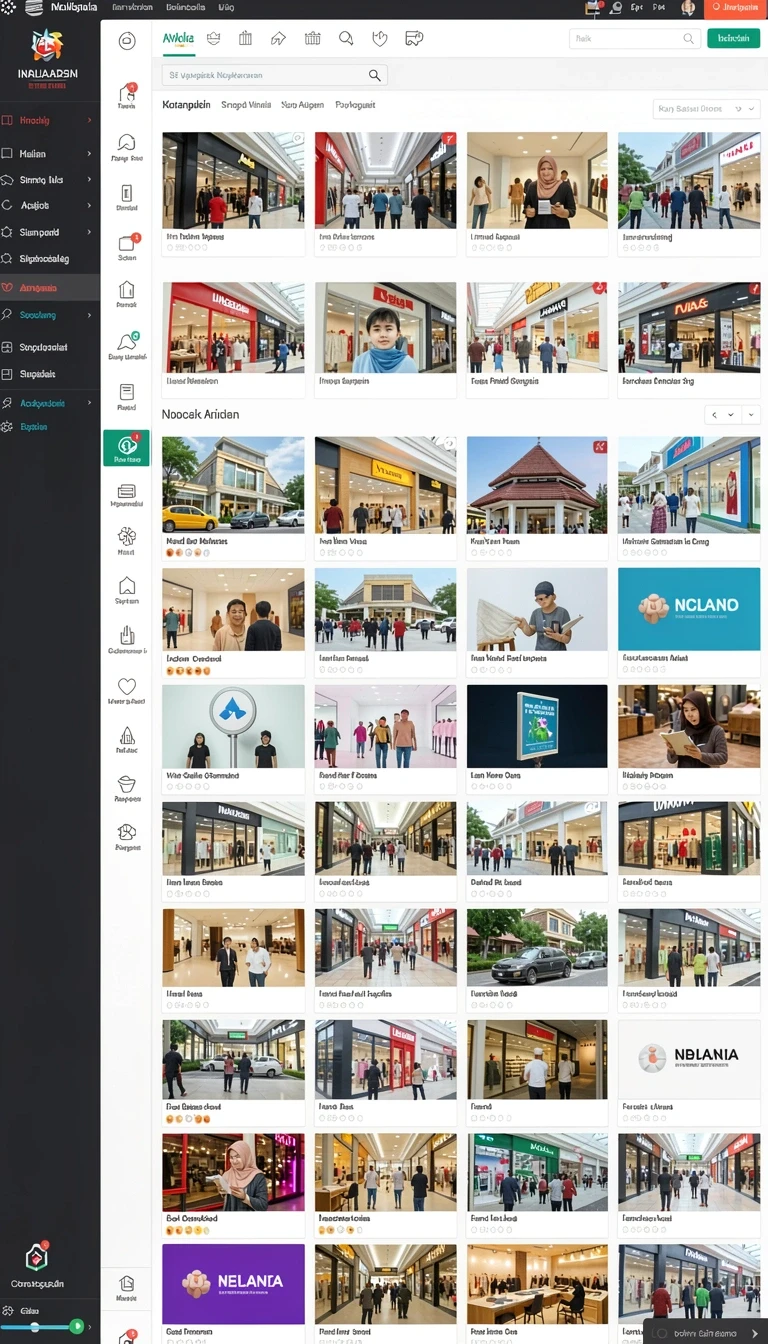Click the magnifier inside the wide search field
Image resolution: width=768 pixels, height=1344 pixels.
coord(375,75)
